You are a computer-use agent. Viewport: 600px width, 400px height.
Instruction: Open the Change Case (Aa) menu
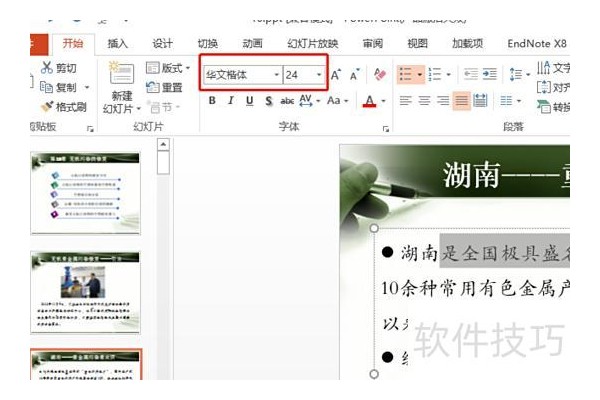click(338, 101)
